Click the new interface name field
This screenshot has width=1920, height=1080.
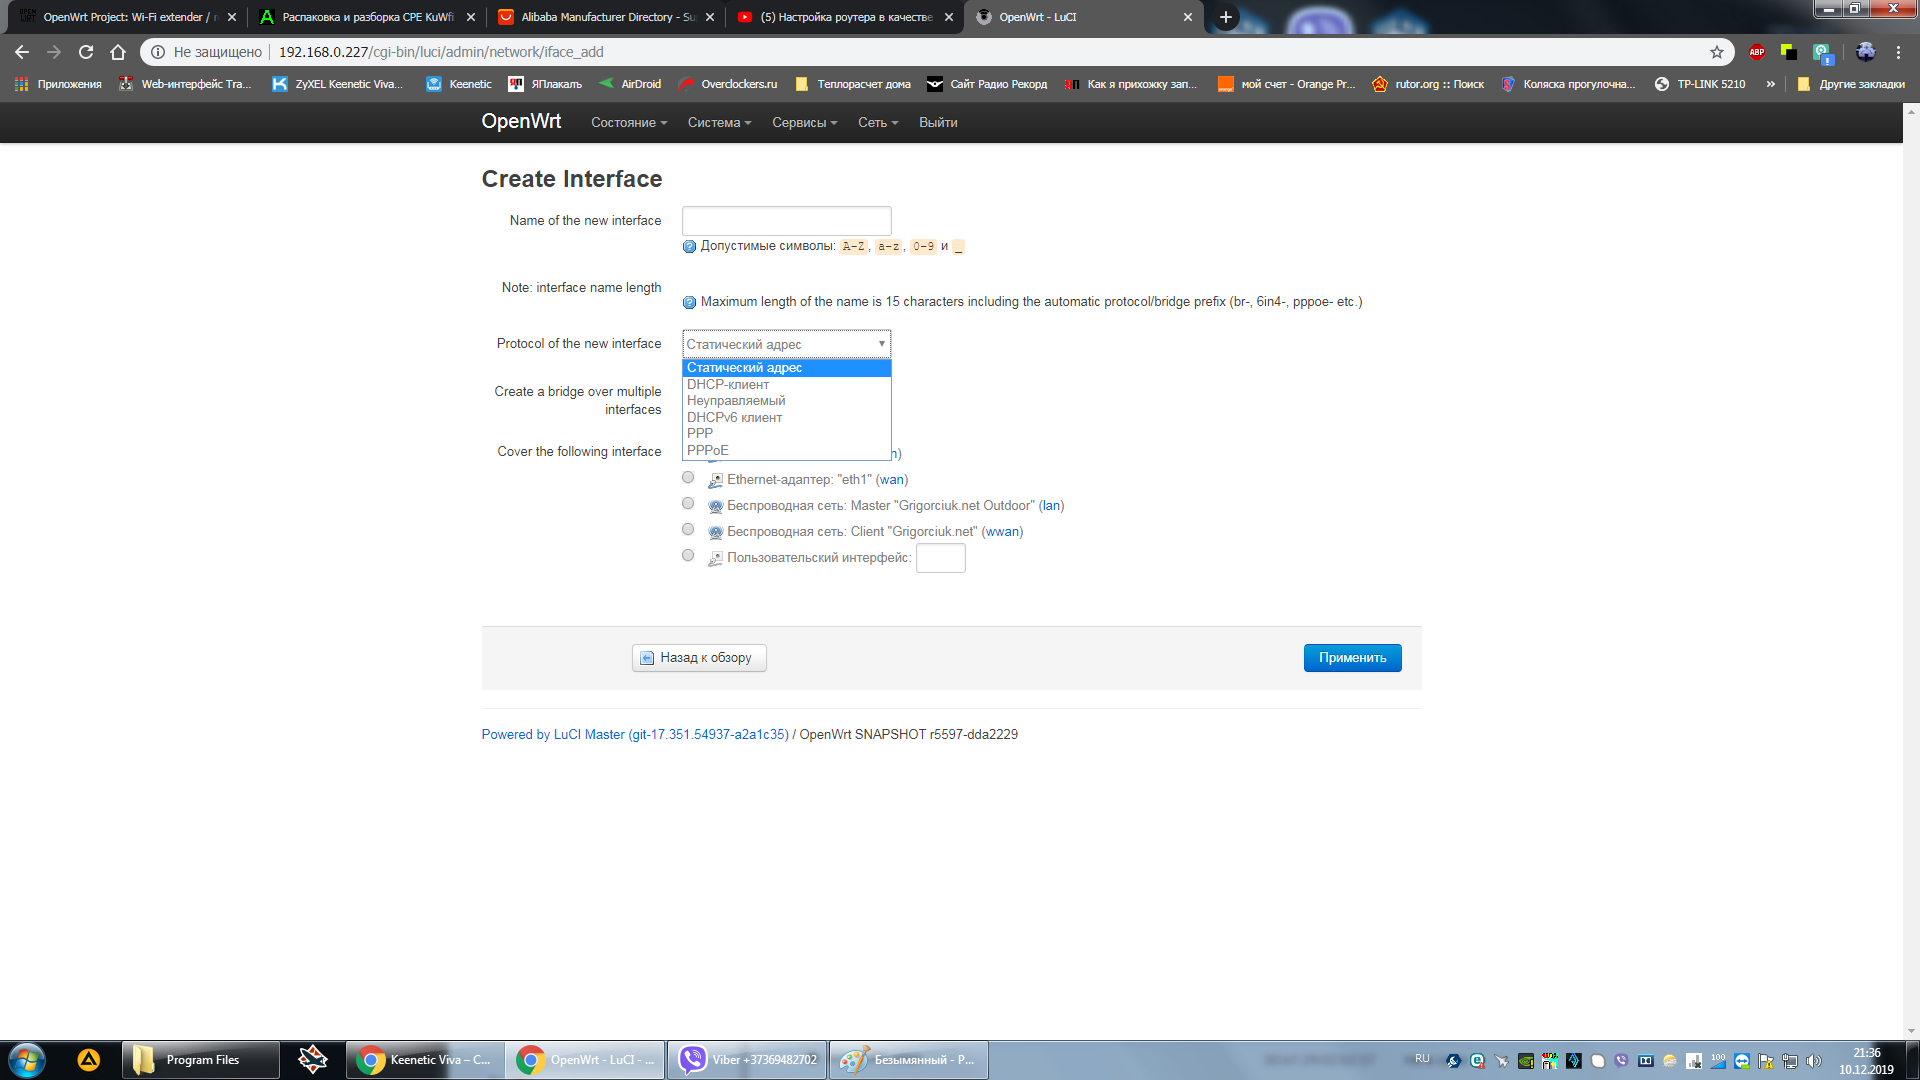[786, 221]
